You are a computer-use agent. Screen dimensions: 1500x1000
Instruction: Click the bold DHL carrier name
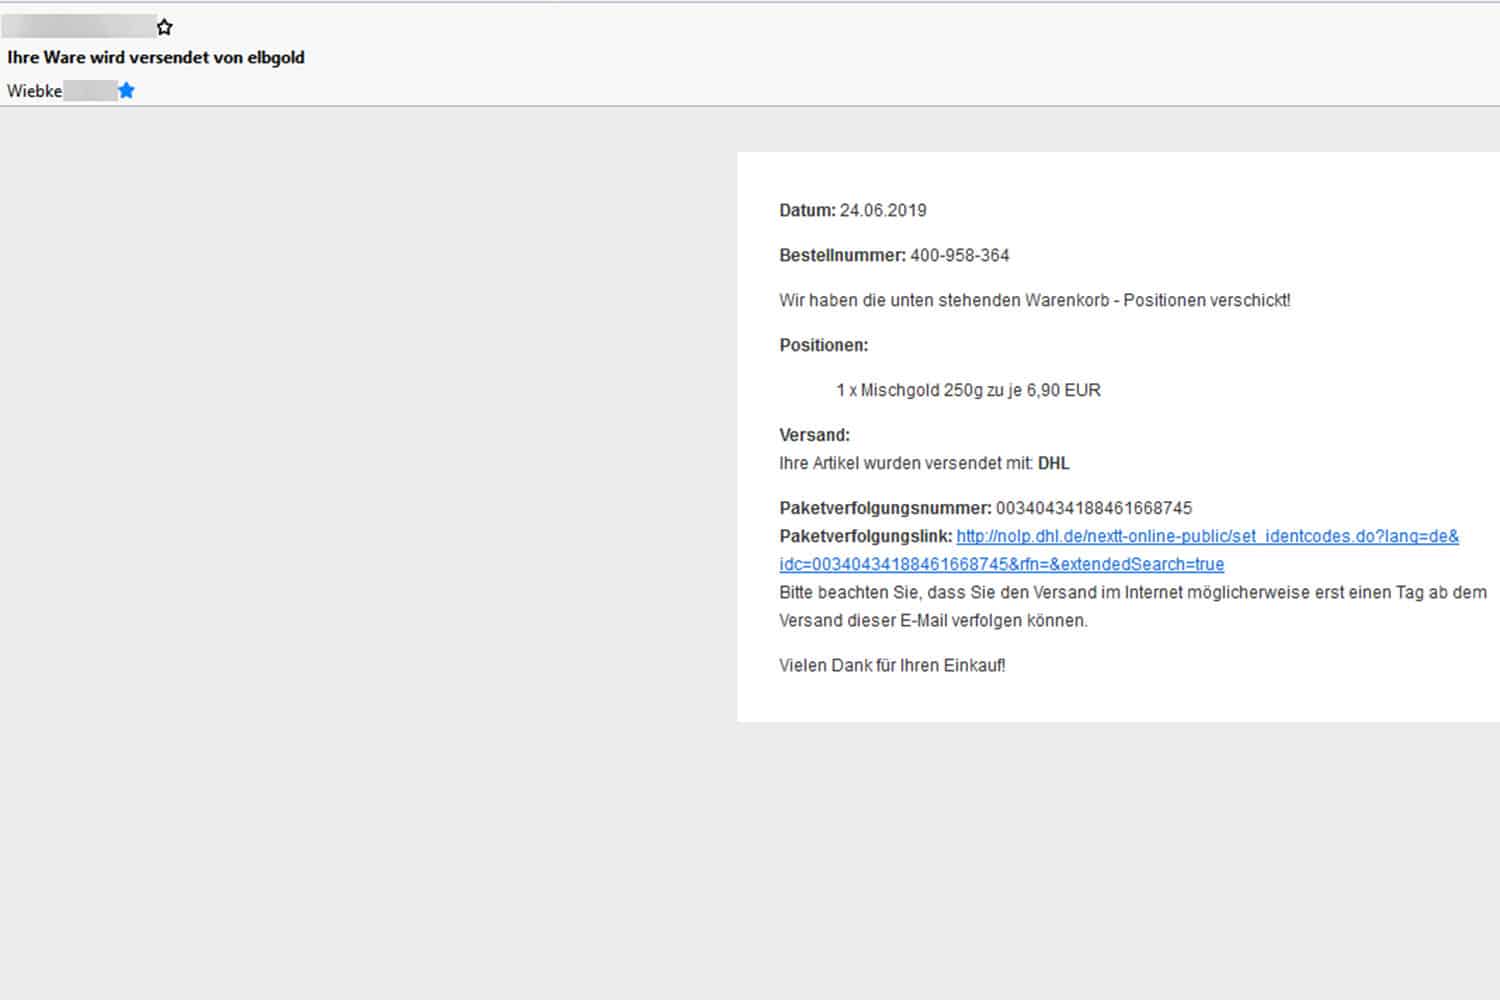[1053, 464]
